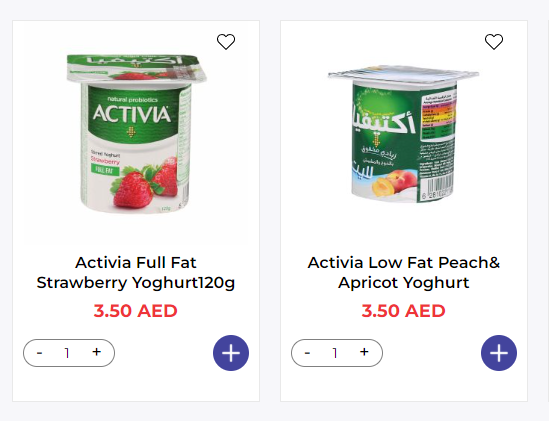
Task: Add Peach & Apricot Yoghurt to cart blue button
Action: 499,353
